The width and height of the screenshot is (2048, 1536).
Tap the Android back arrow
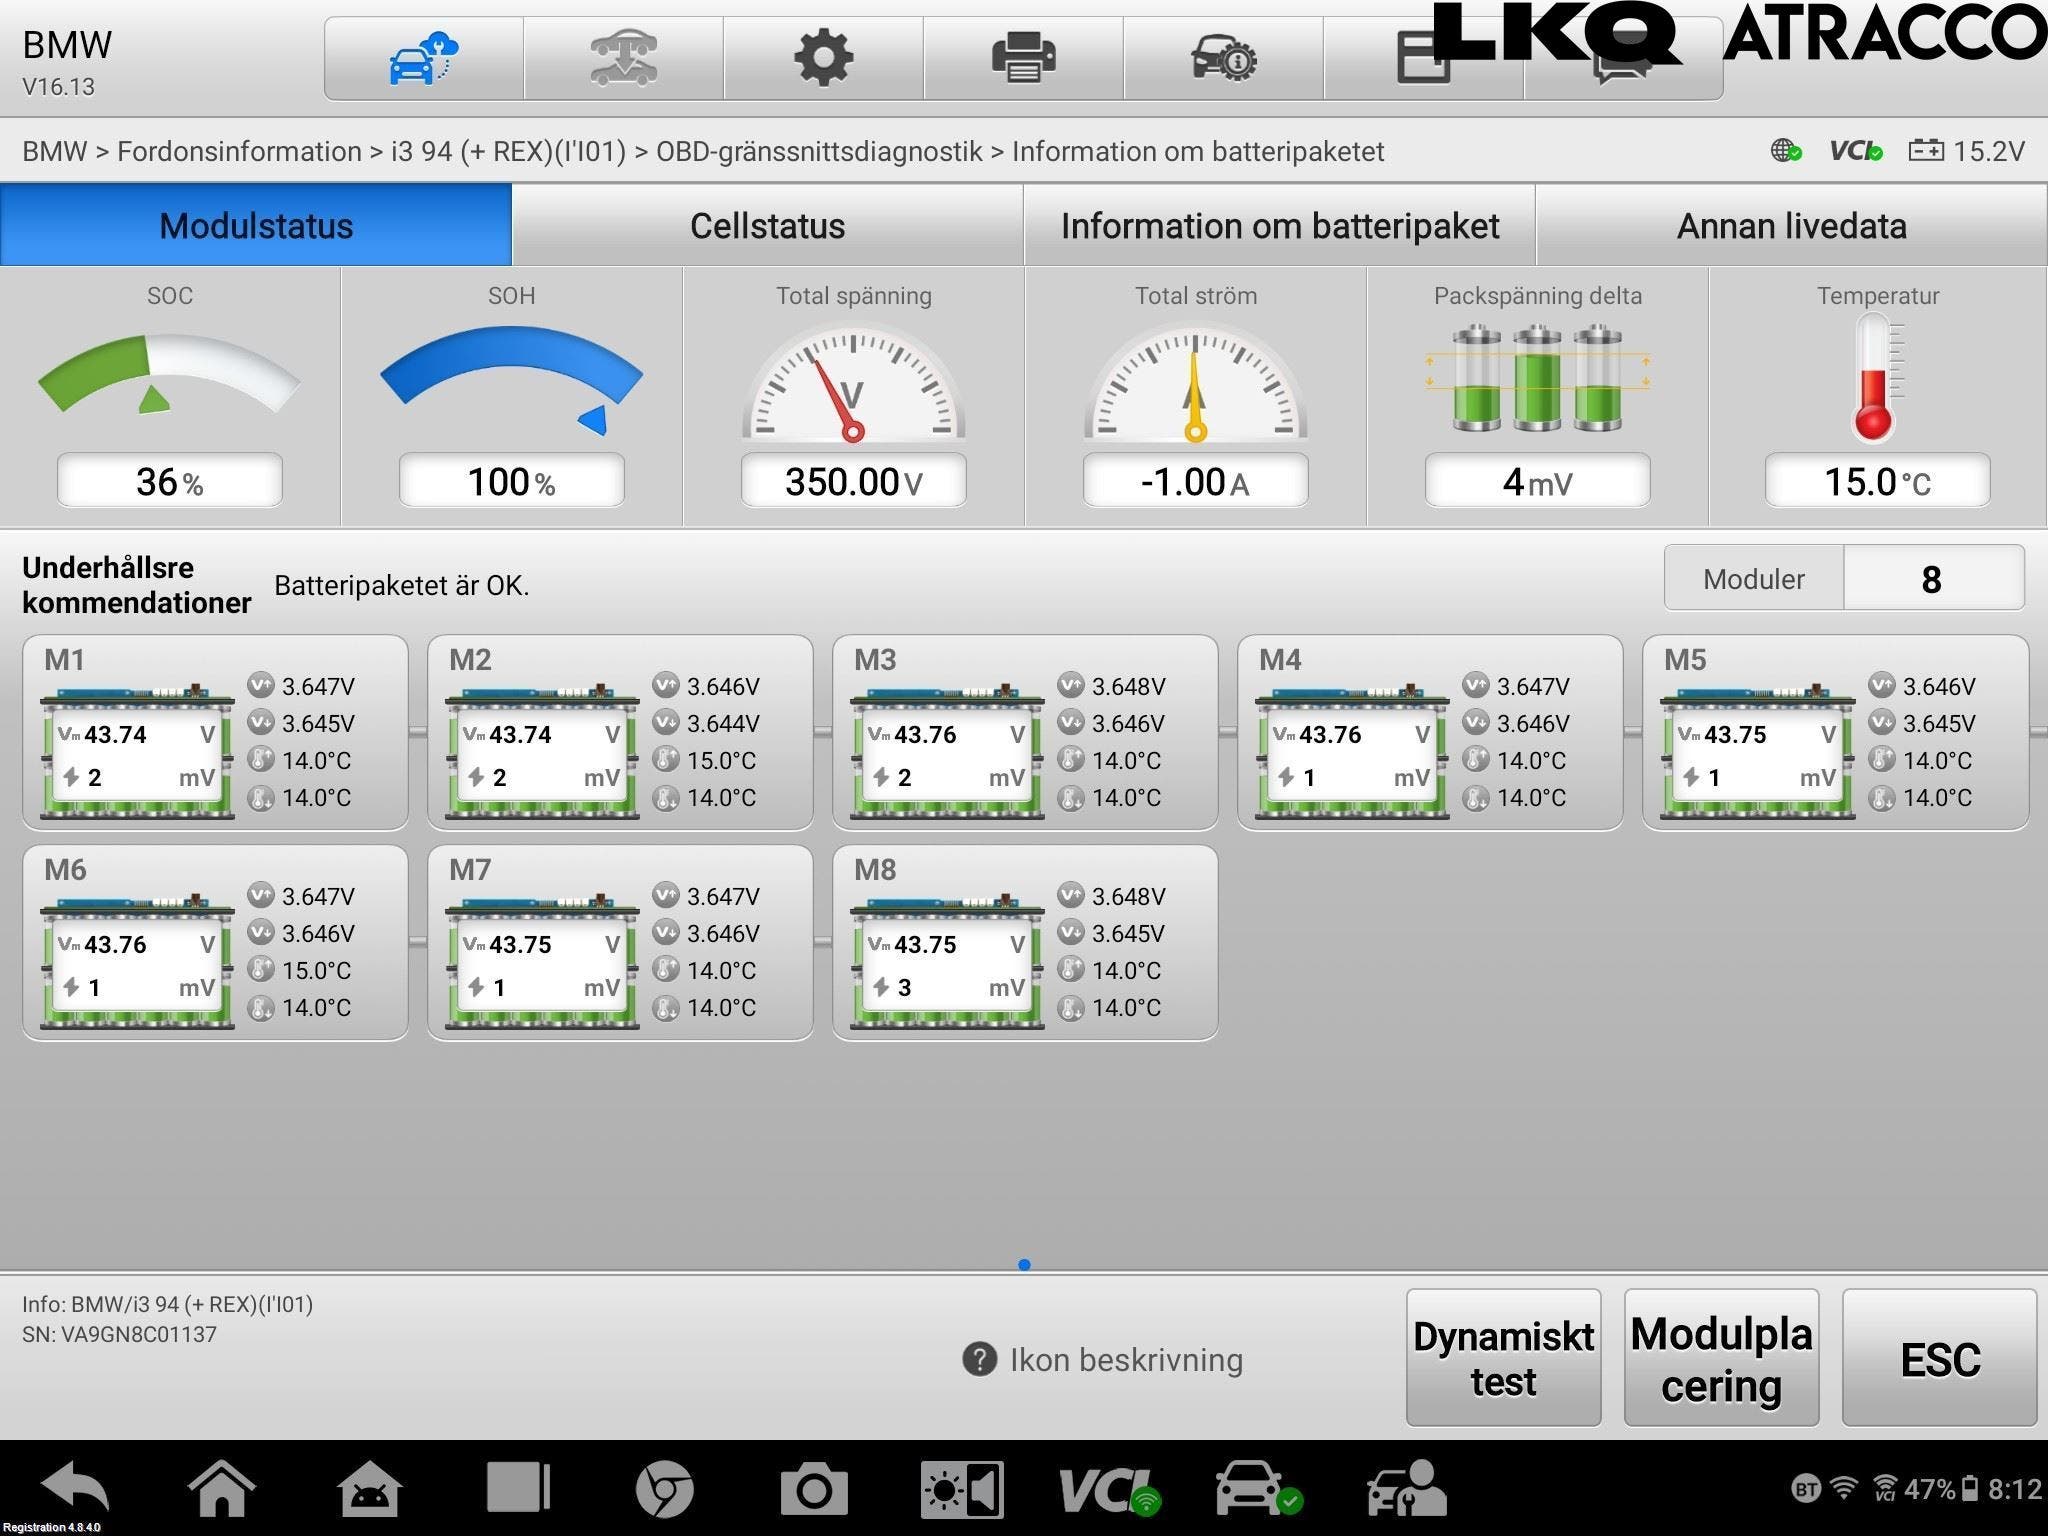pyautogui.click(x=74, y=1489)
